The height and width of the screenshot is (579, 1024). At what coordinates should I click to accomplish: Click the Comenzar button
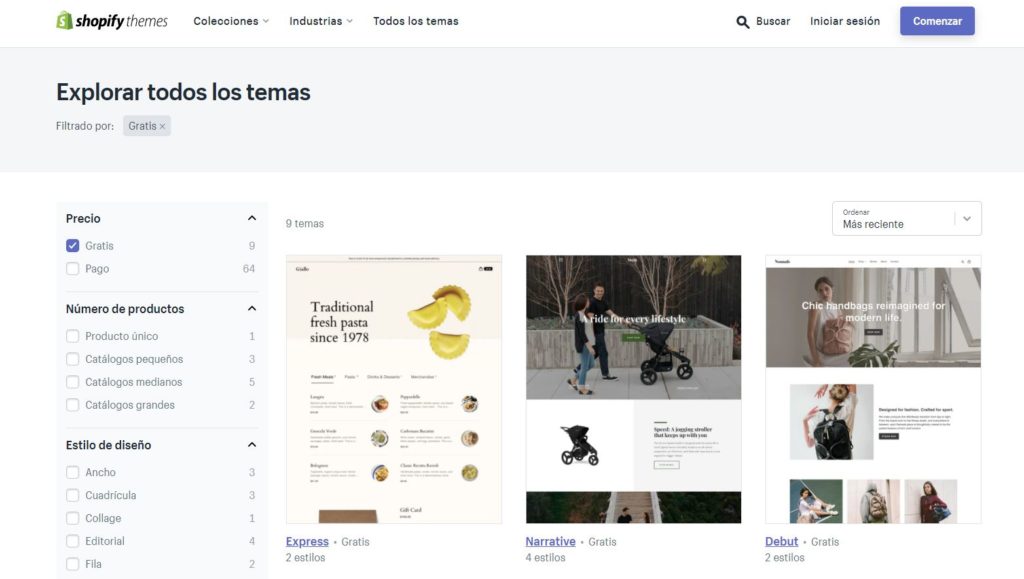(x=937, y=21)
